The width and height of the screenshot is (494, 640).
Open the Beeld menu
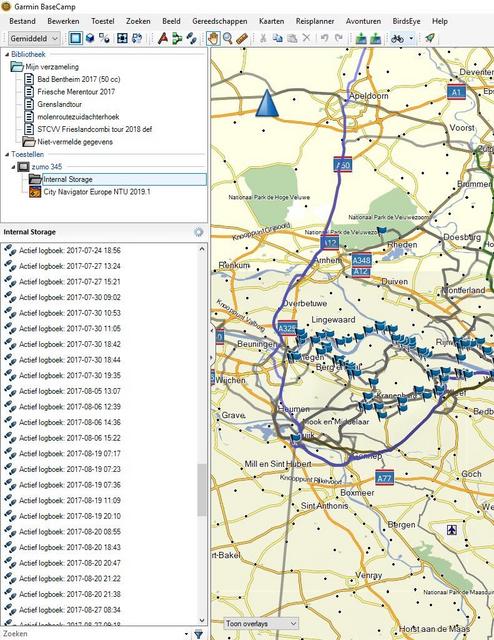tap(171, 21)
